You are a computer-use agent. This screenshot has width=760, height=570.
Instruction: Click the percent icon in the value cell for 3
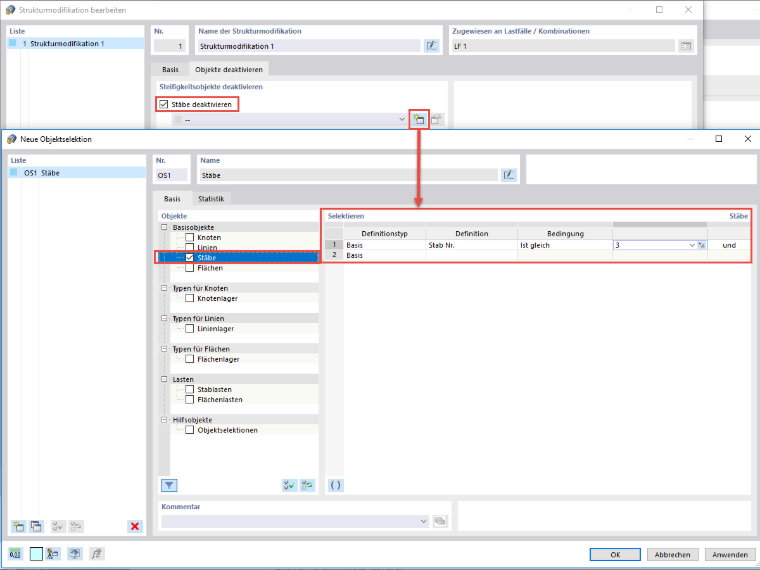[x=702, y=245]
